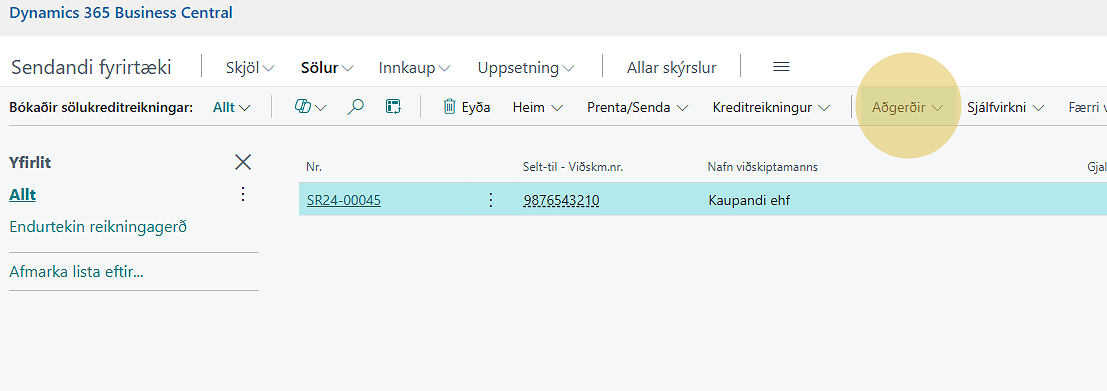Click the Yfirlit pane heading
This screenshot has height=391, width=1107.
[x=30, y=163]
